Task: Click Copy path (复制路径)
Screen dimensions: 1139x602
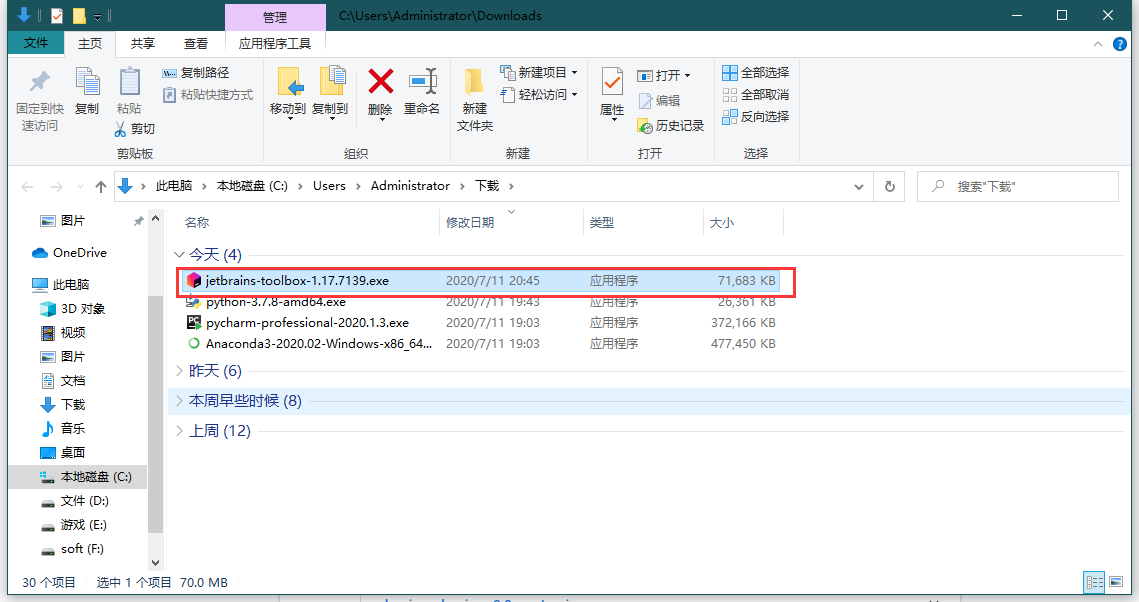Action: pos(195,73)
